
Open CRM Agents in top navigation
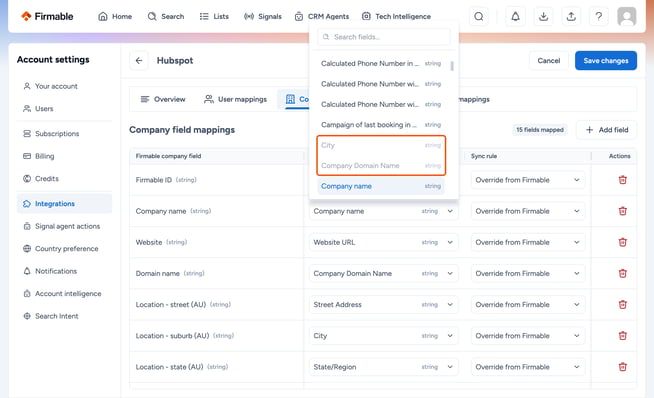[x=322, y=16]
